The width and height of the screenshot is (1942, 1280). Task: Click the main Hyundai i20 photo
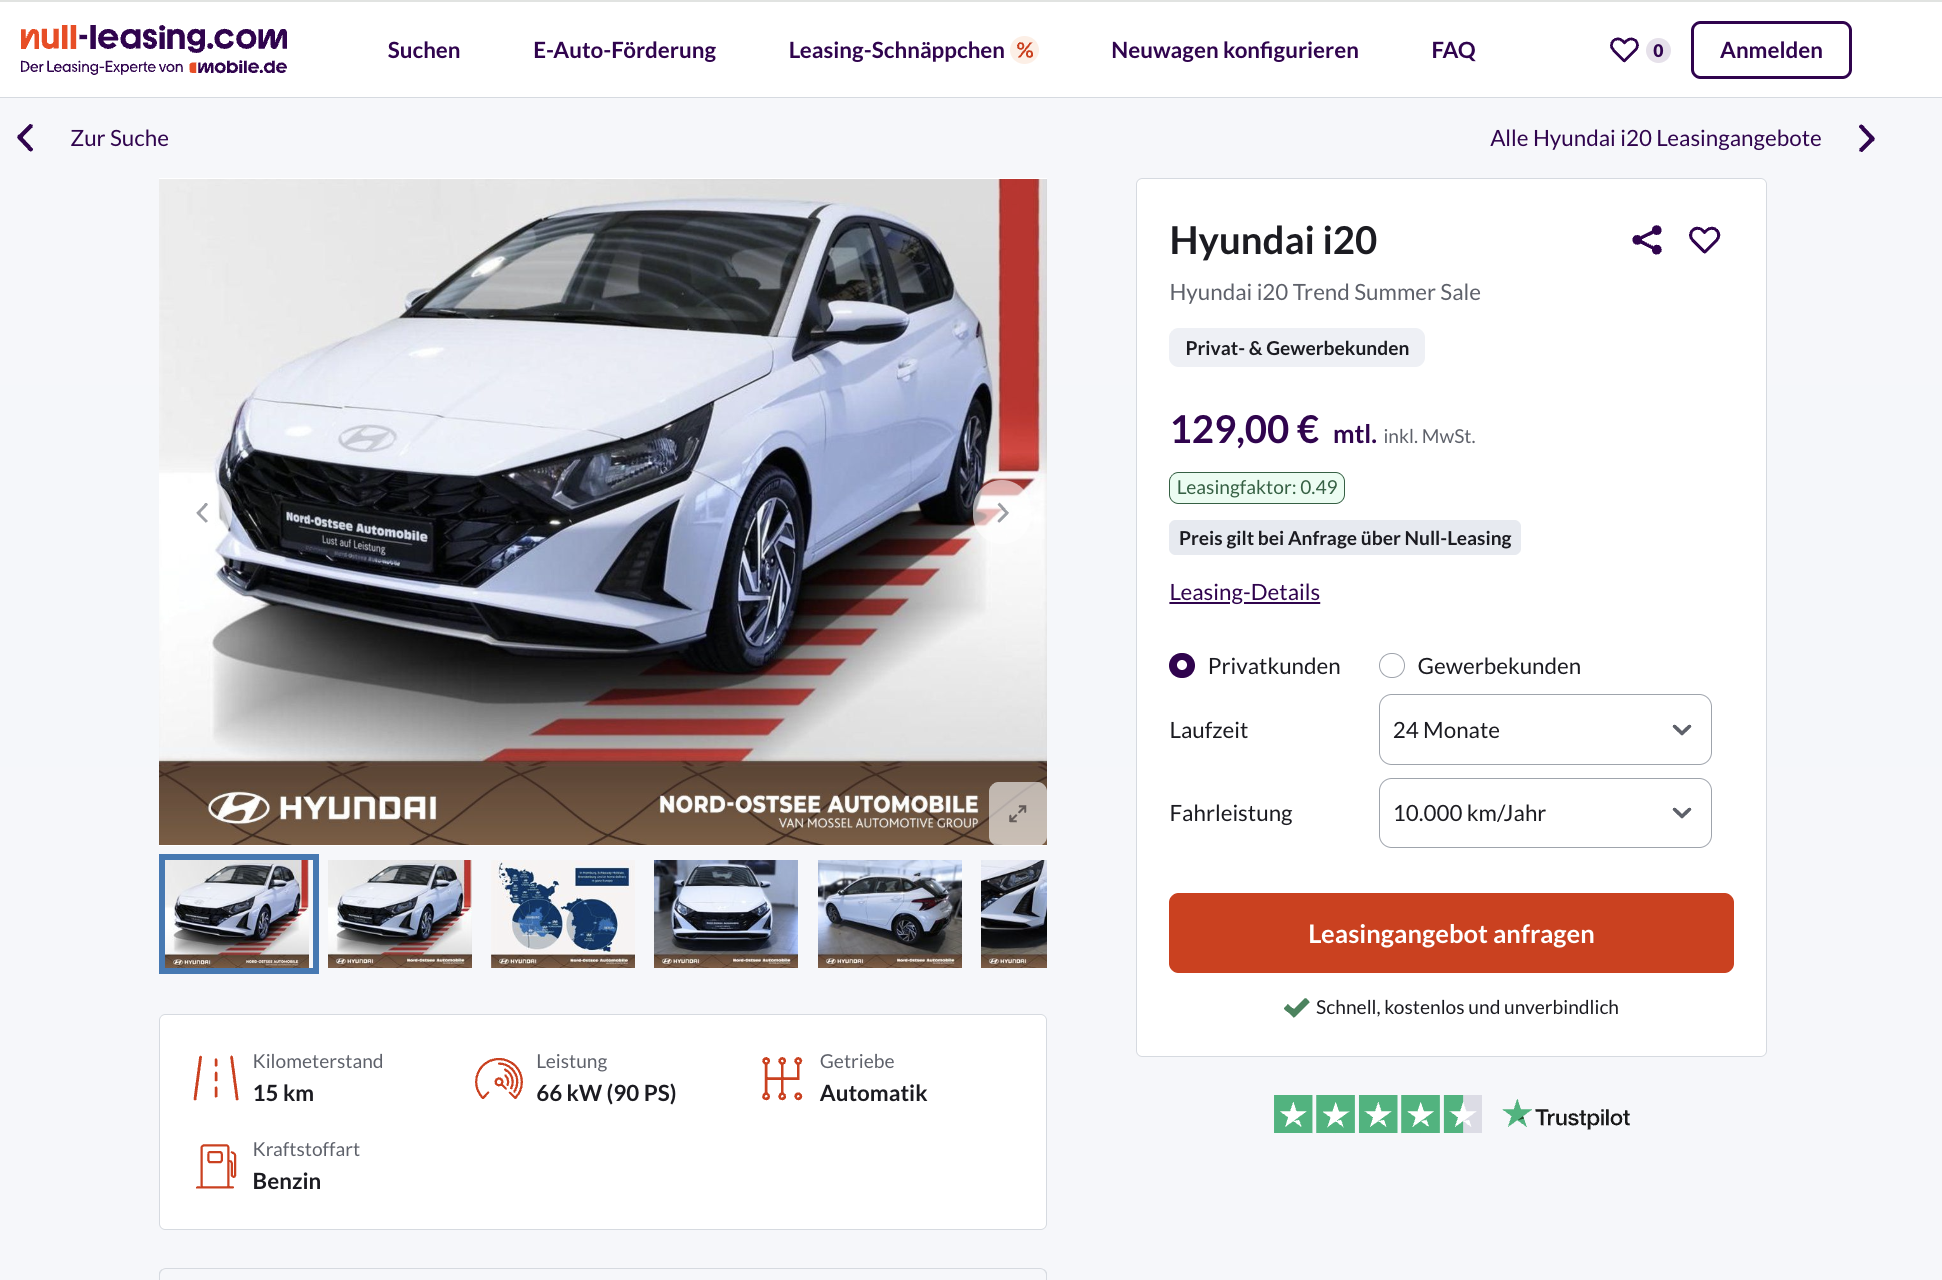pos(603,512)
